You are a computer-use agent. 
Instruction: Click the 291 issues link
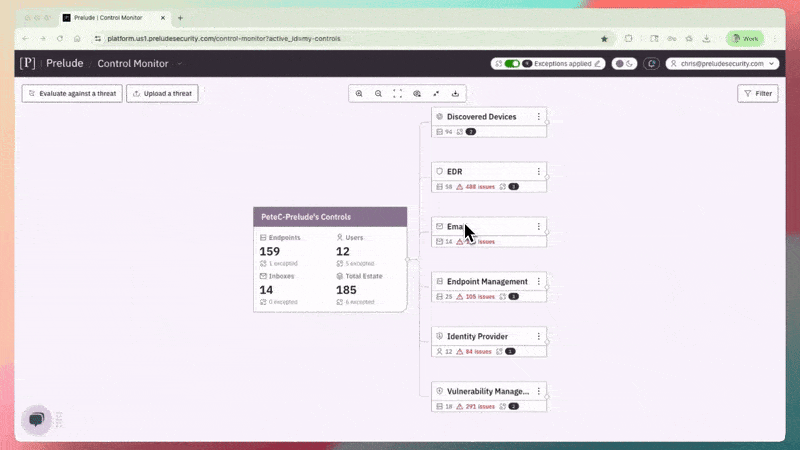pyautogui.click(x=480, y=407)
